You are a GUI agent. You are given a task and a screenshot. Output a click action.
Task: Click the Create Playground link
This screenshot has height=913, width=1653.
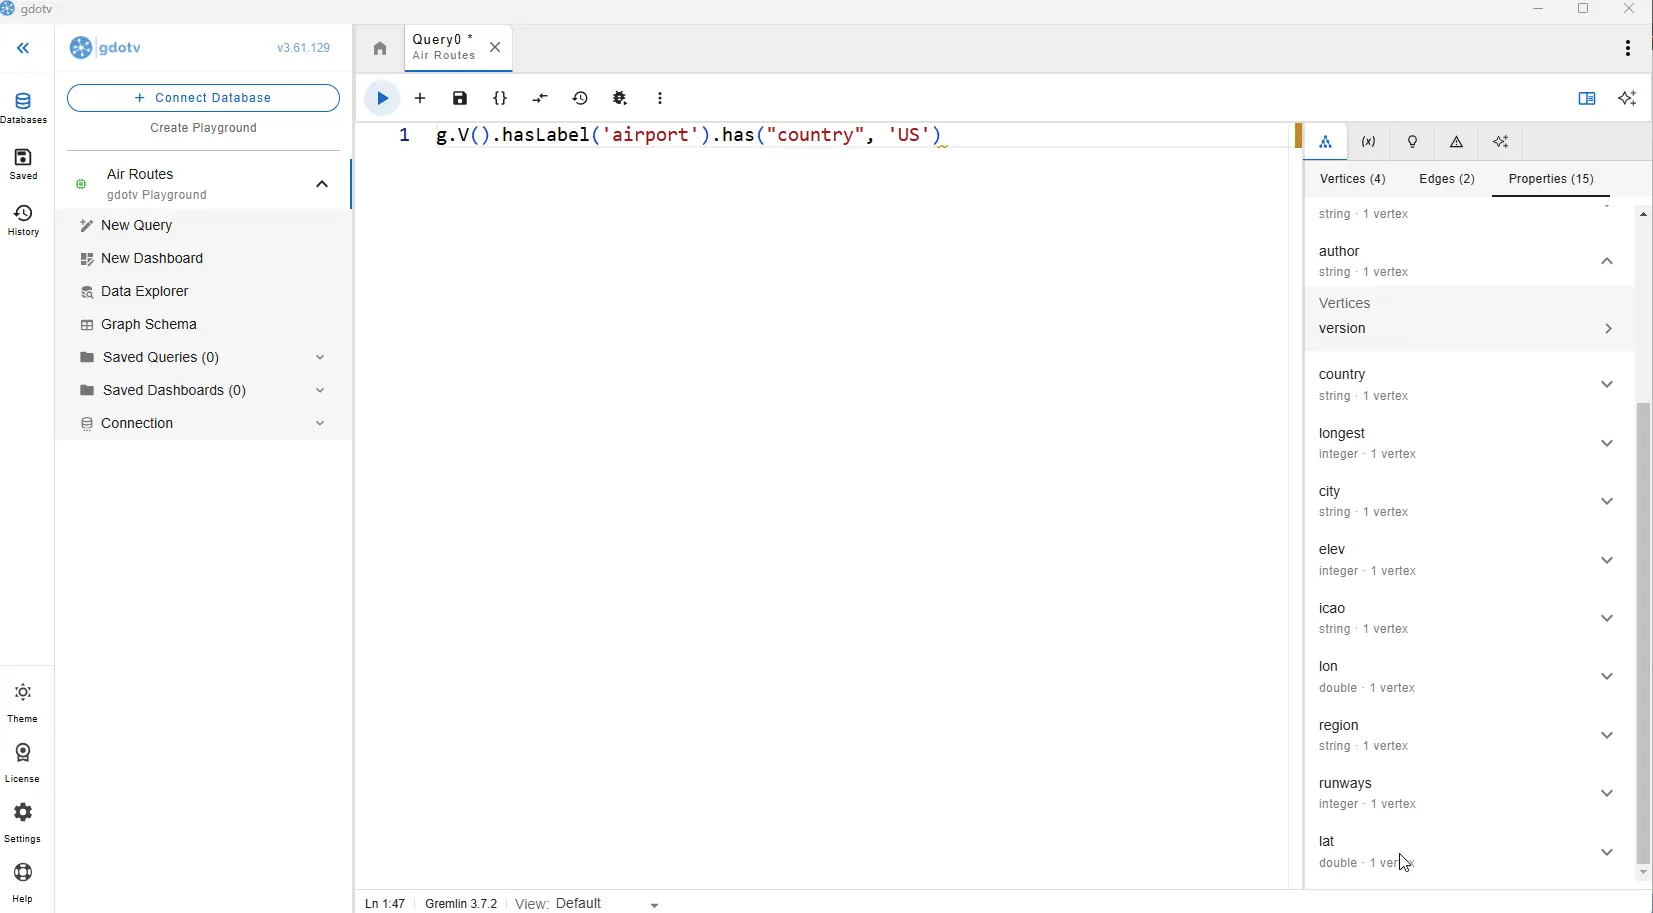(x=203, y=128)
